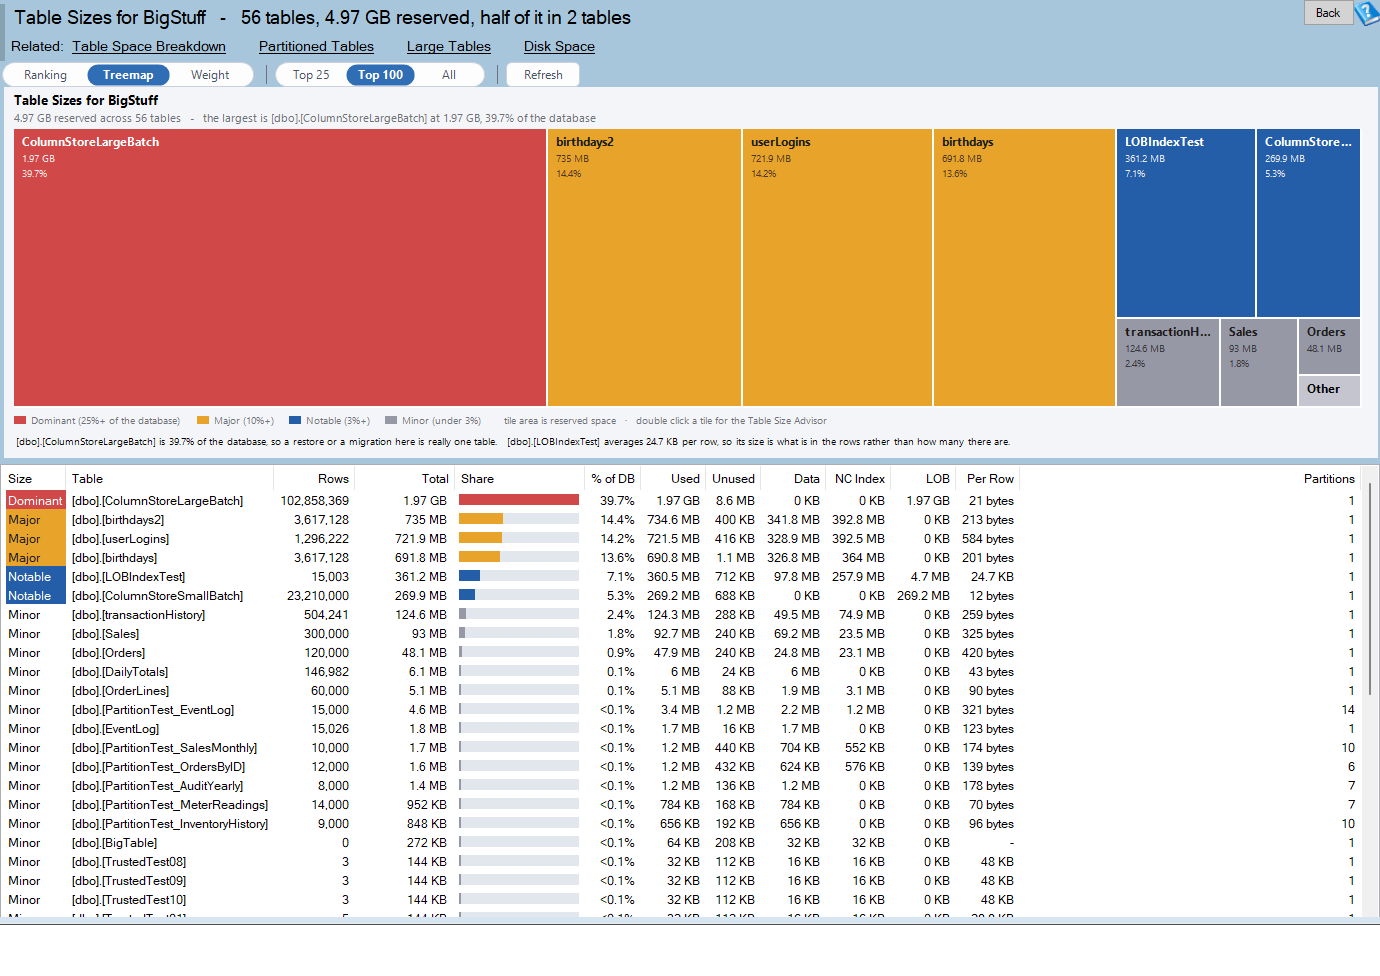Sort by the Data column header
The height and width of the screenshot is (976, 1380).
point(792,479)
